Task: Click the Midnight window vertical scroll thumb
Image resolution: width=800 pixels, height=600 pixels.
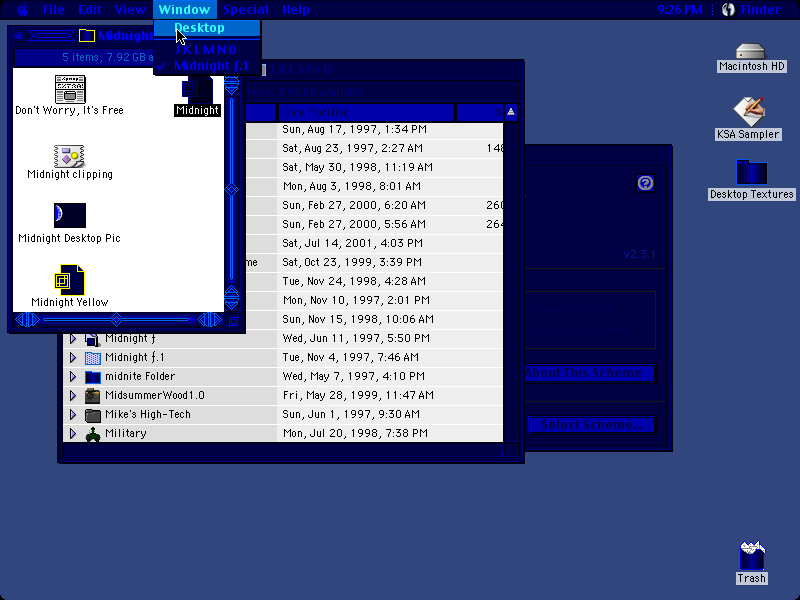Action: tap(232, 190)
